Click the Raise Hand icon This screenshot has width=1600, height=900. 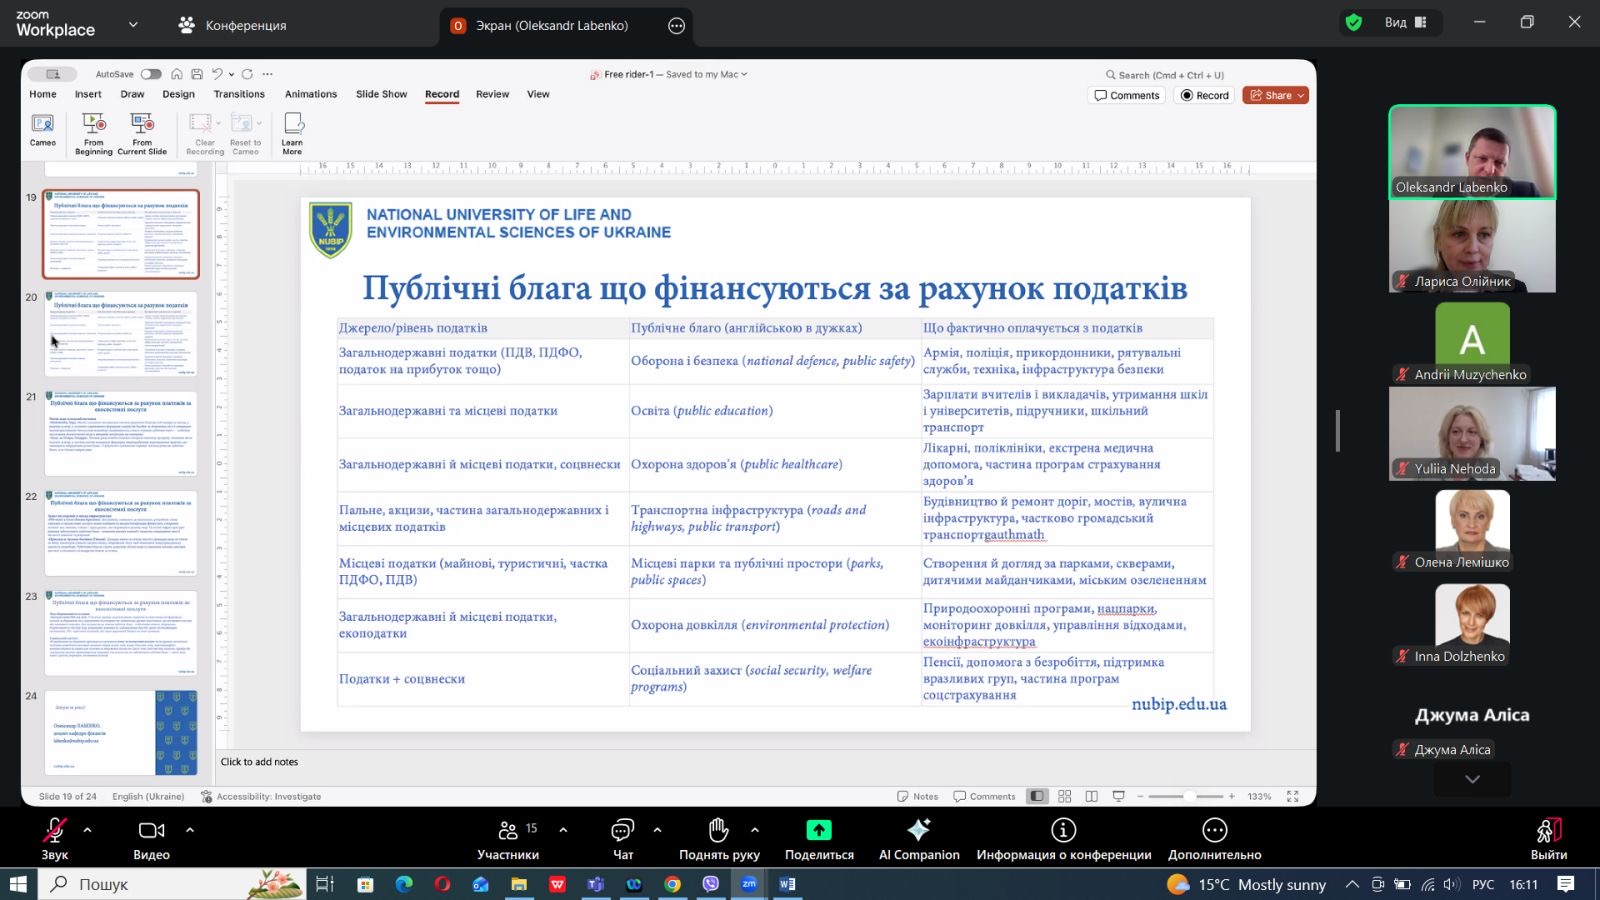pos(718,831)
